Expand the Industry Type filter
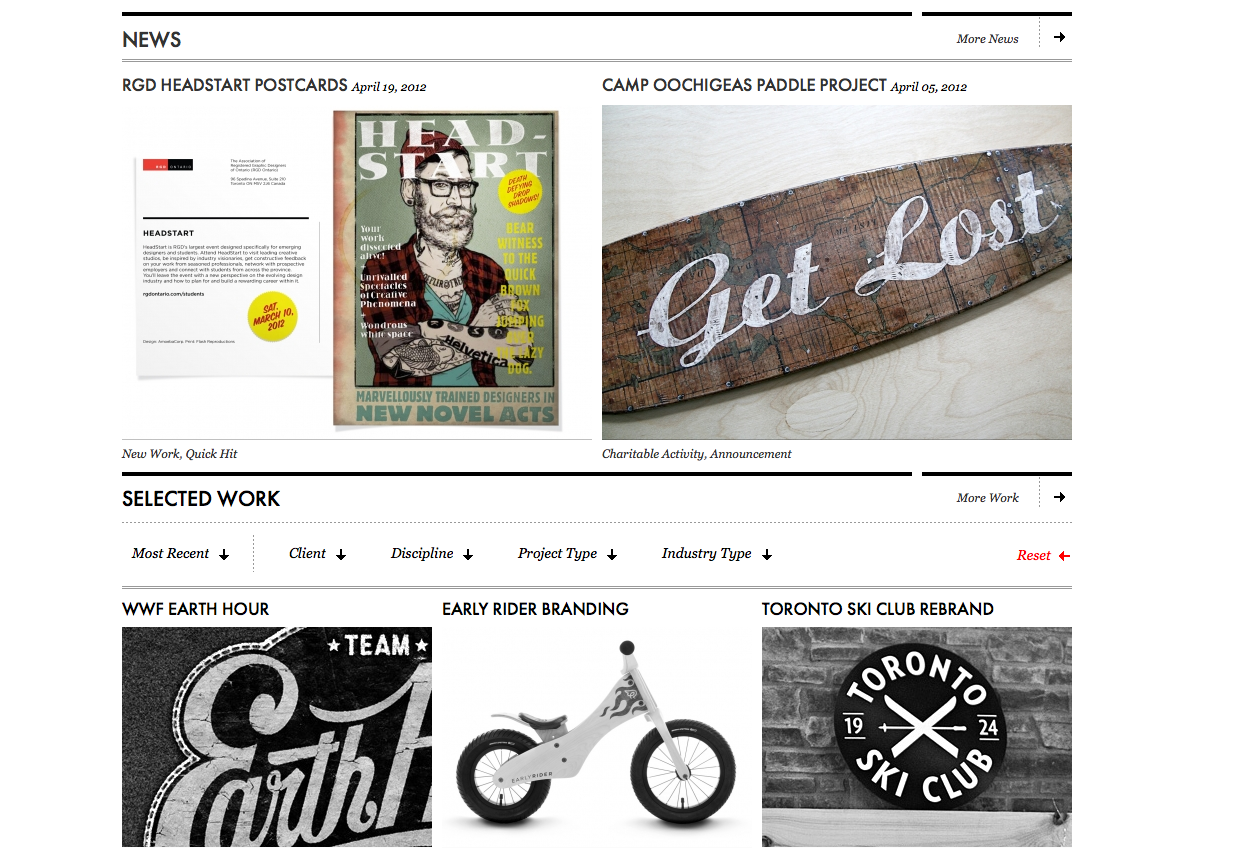The image size is (1242, 849). (717, 554)
